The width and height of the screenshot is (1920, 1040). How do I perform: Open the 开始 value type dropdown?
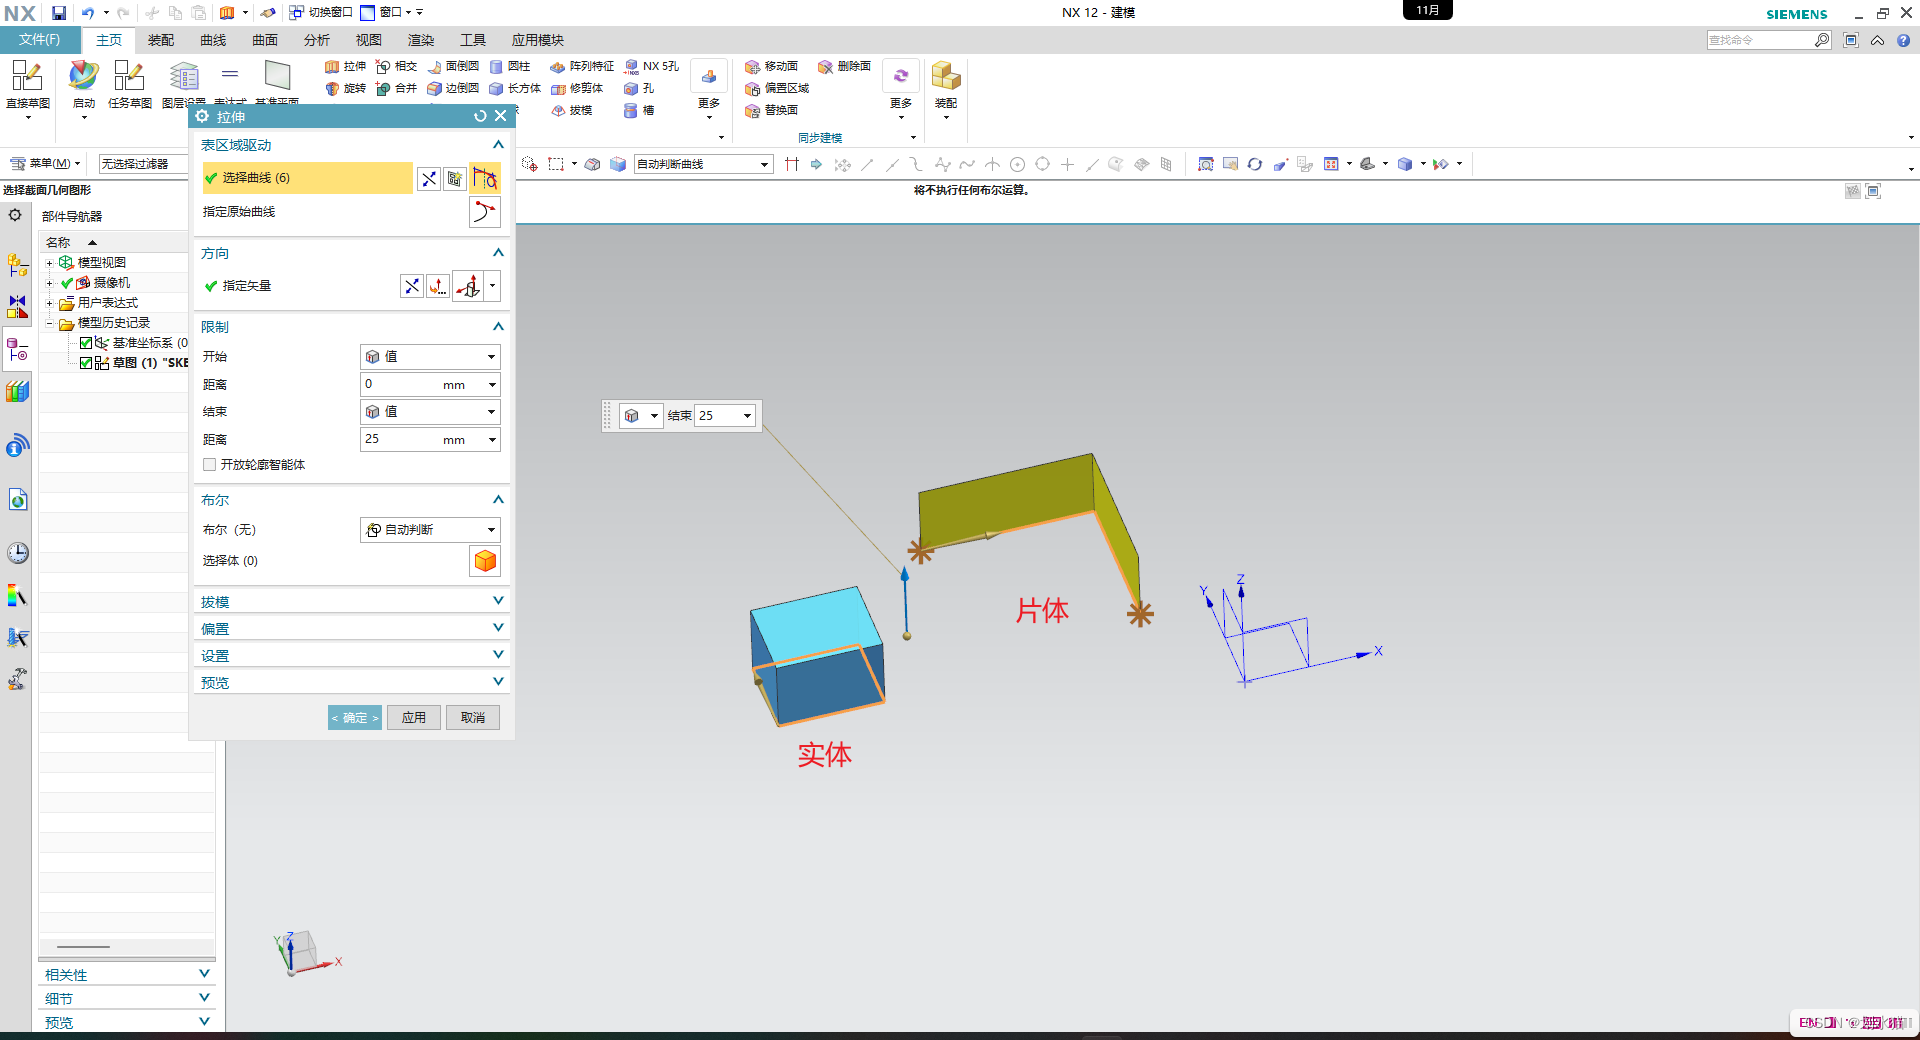[430, 357]
